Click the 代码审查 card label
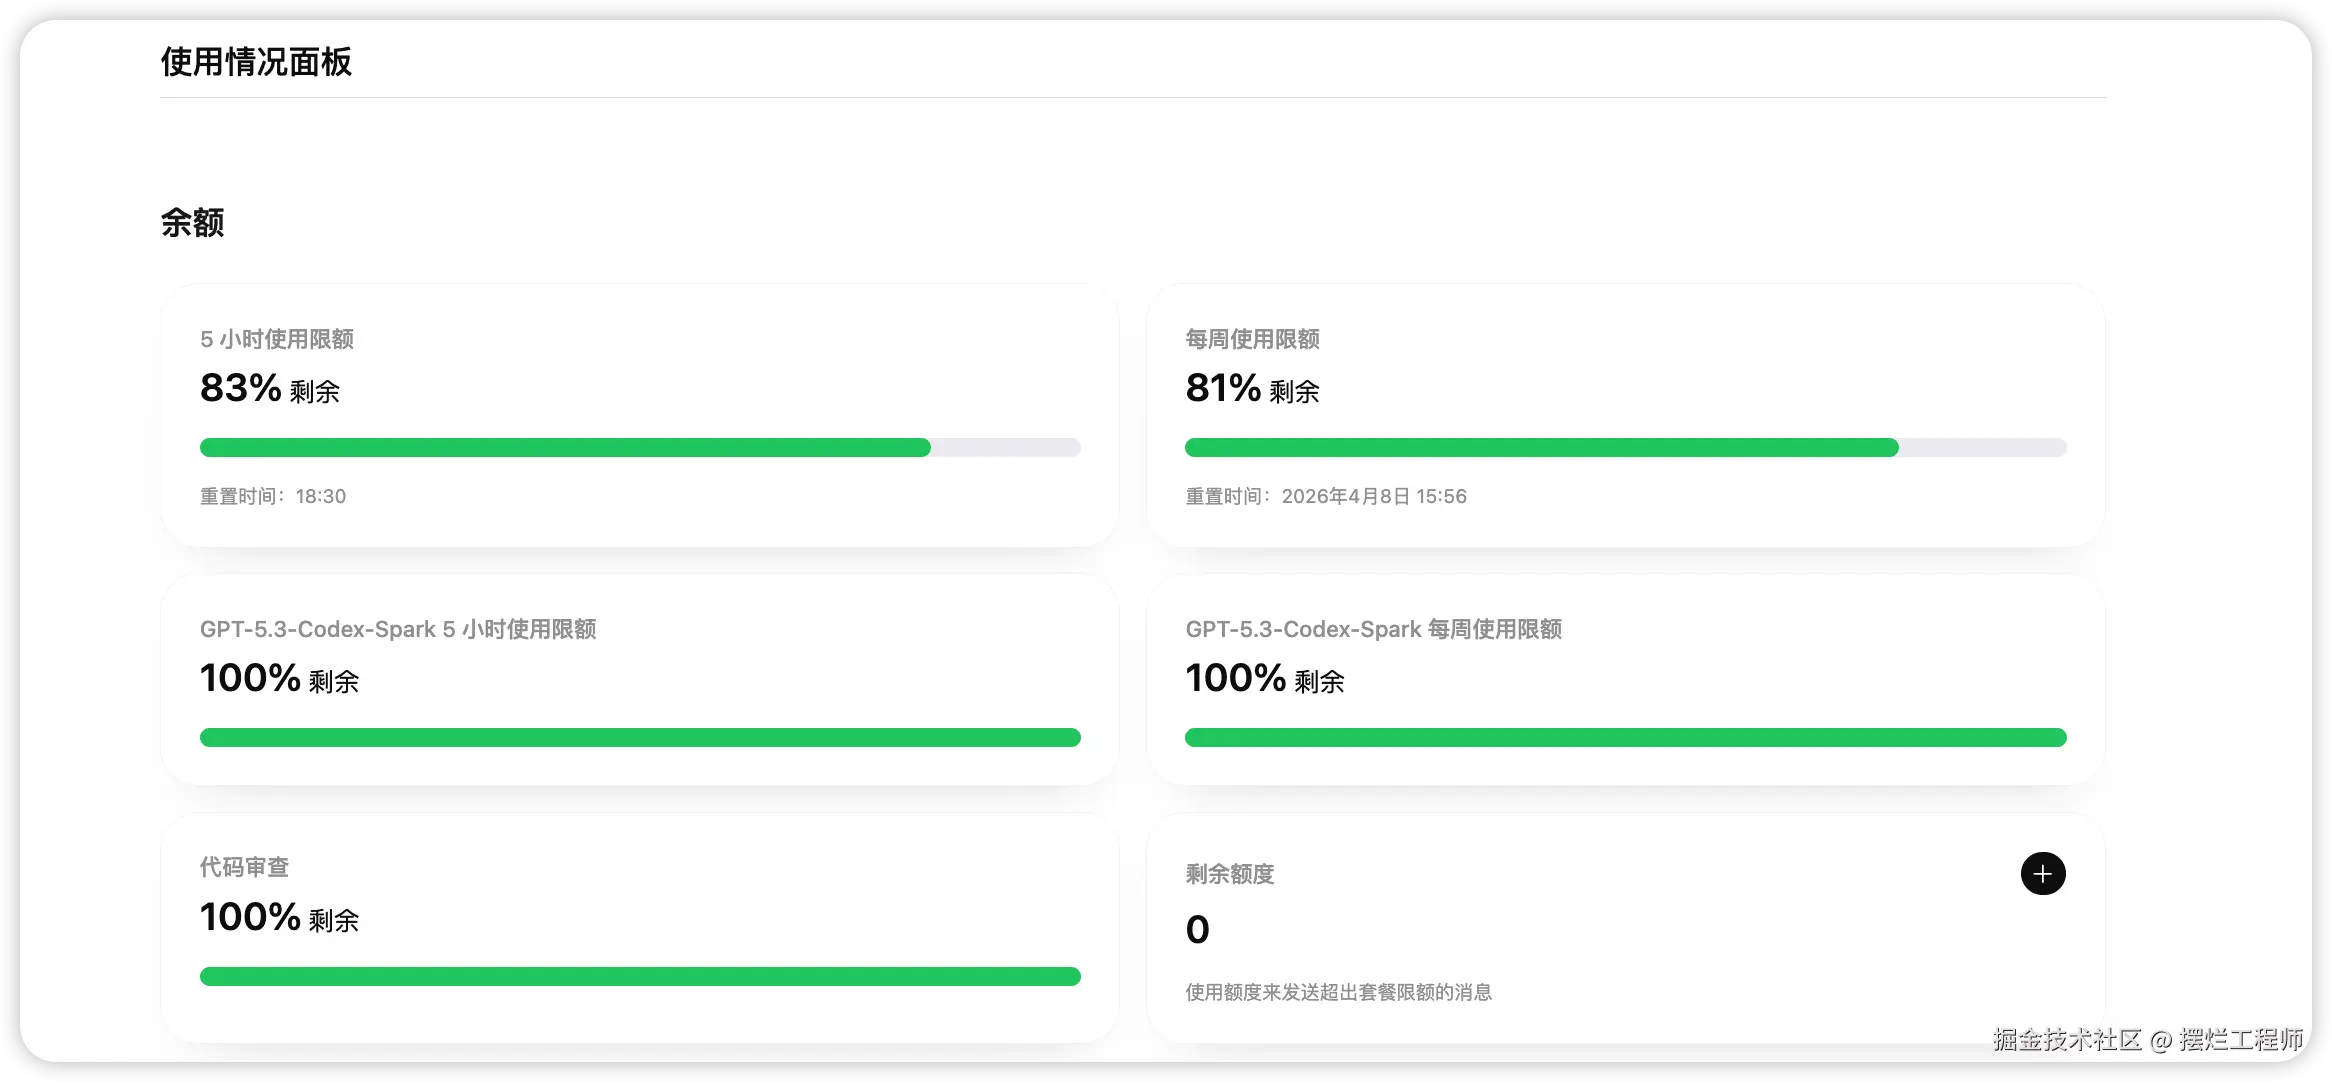Image resolution: width=2332 pixels, height=1082 pixels. tap(244, 867)
